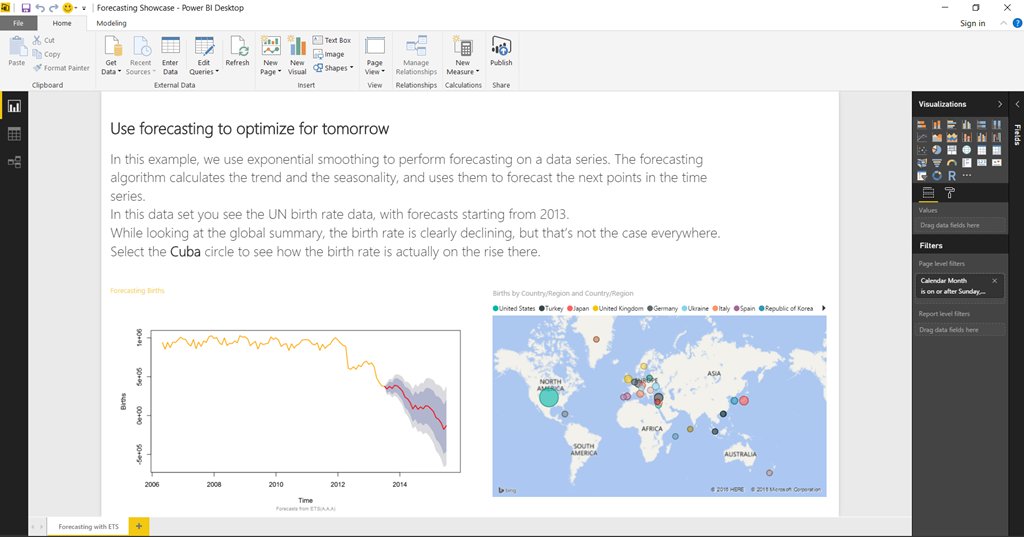Redo the last undone action
1024x537 pixels.
click(54, 8)
